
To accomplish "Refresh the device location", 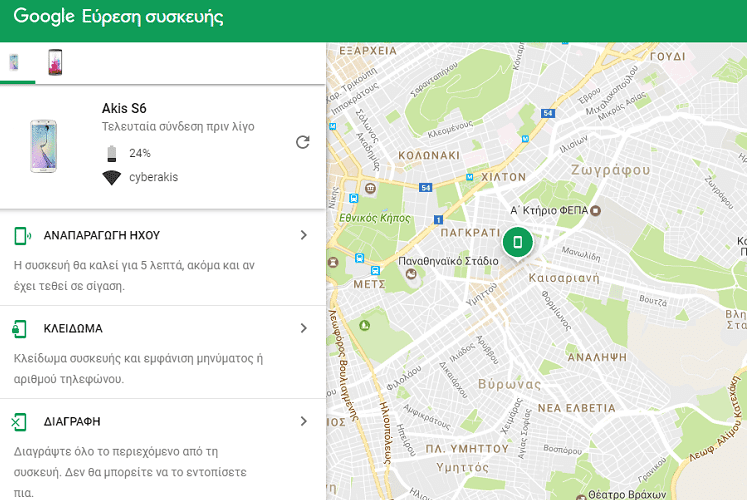I will coord(303,142).
